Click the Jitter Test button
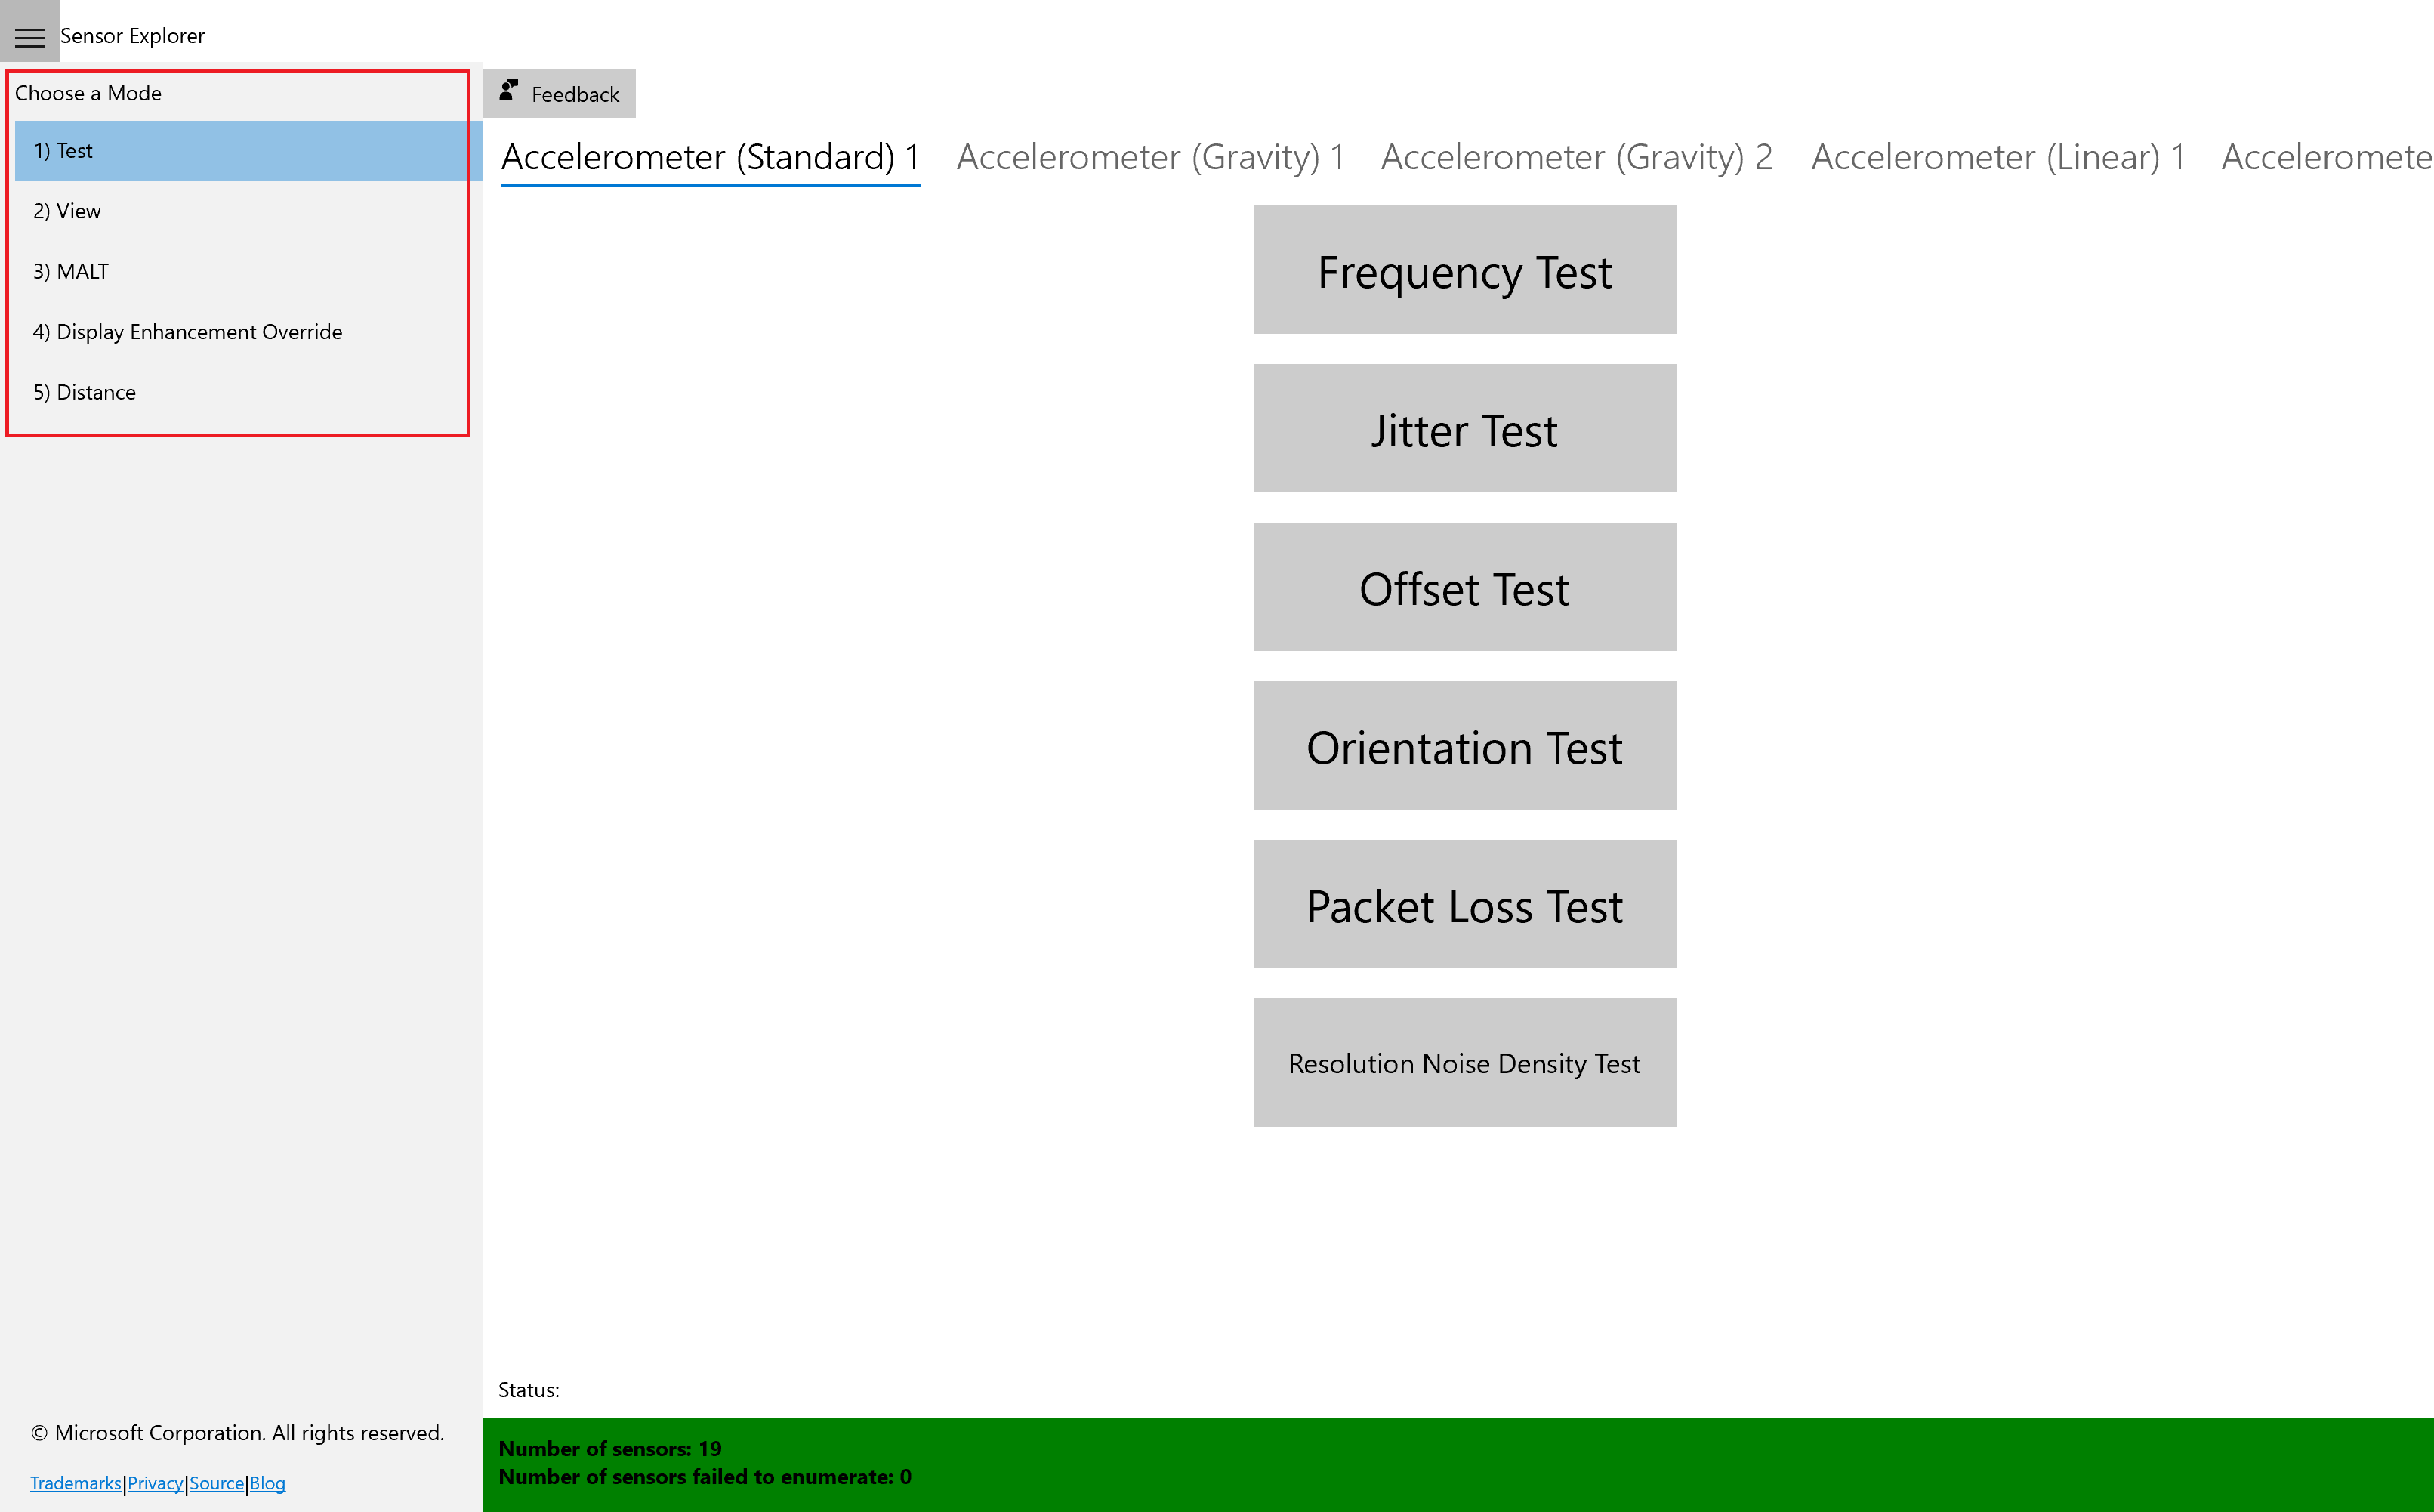Image resolution: width=2434 pixels, height=1512 pixels. [x=1464, y=428]
